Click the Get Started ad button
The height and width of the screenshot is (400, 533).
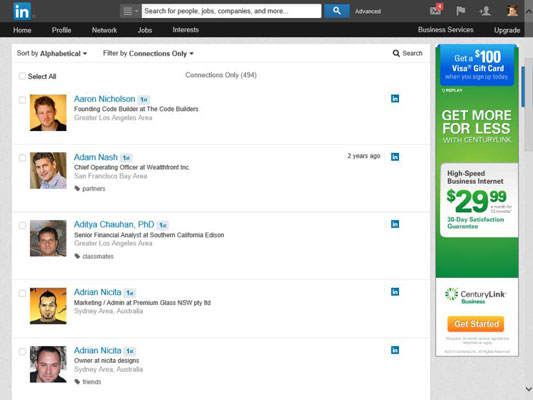tap(476, 324)
